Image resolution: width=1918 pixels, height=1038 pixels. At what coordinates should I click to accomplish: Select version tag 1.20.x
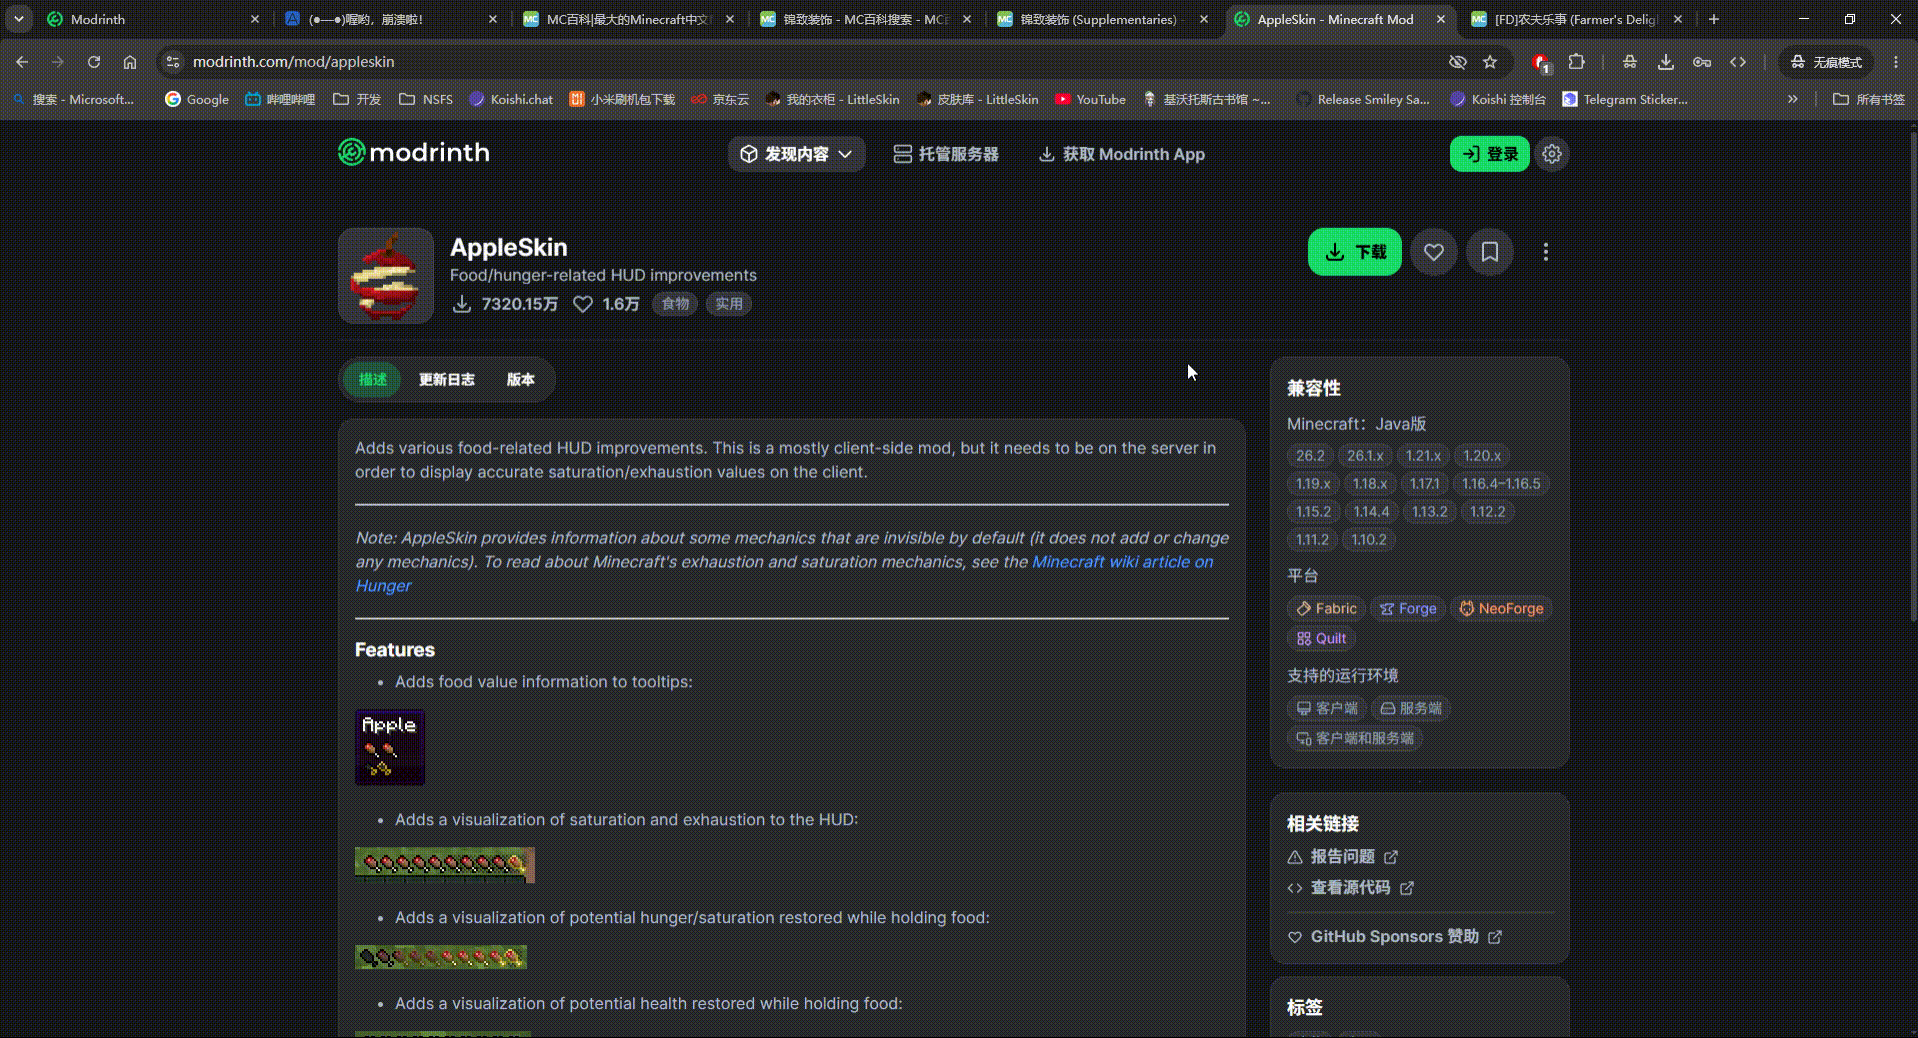[x=1482, y=456]
